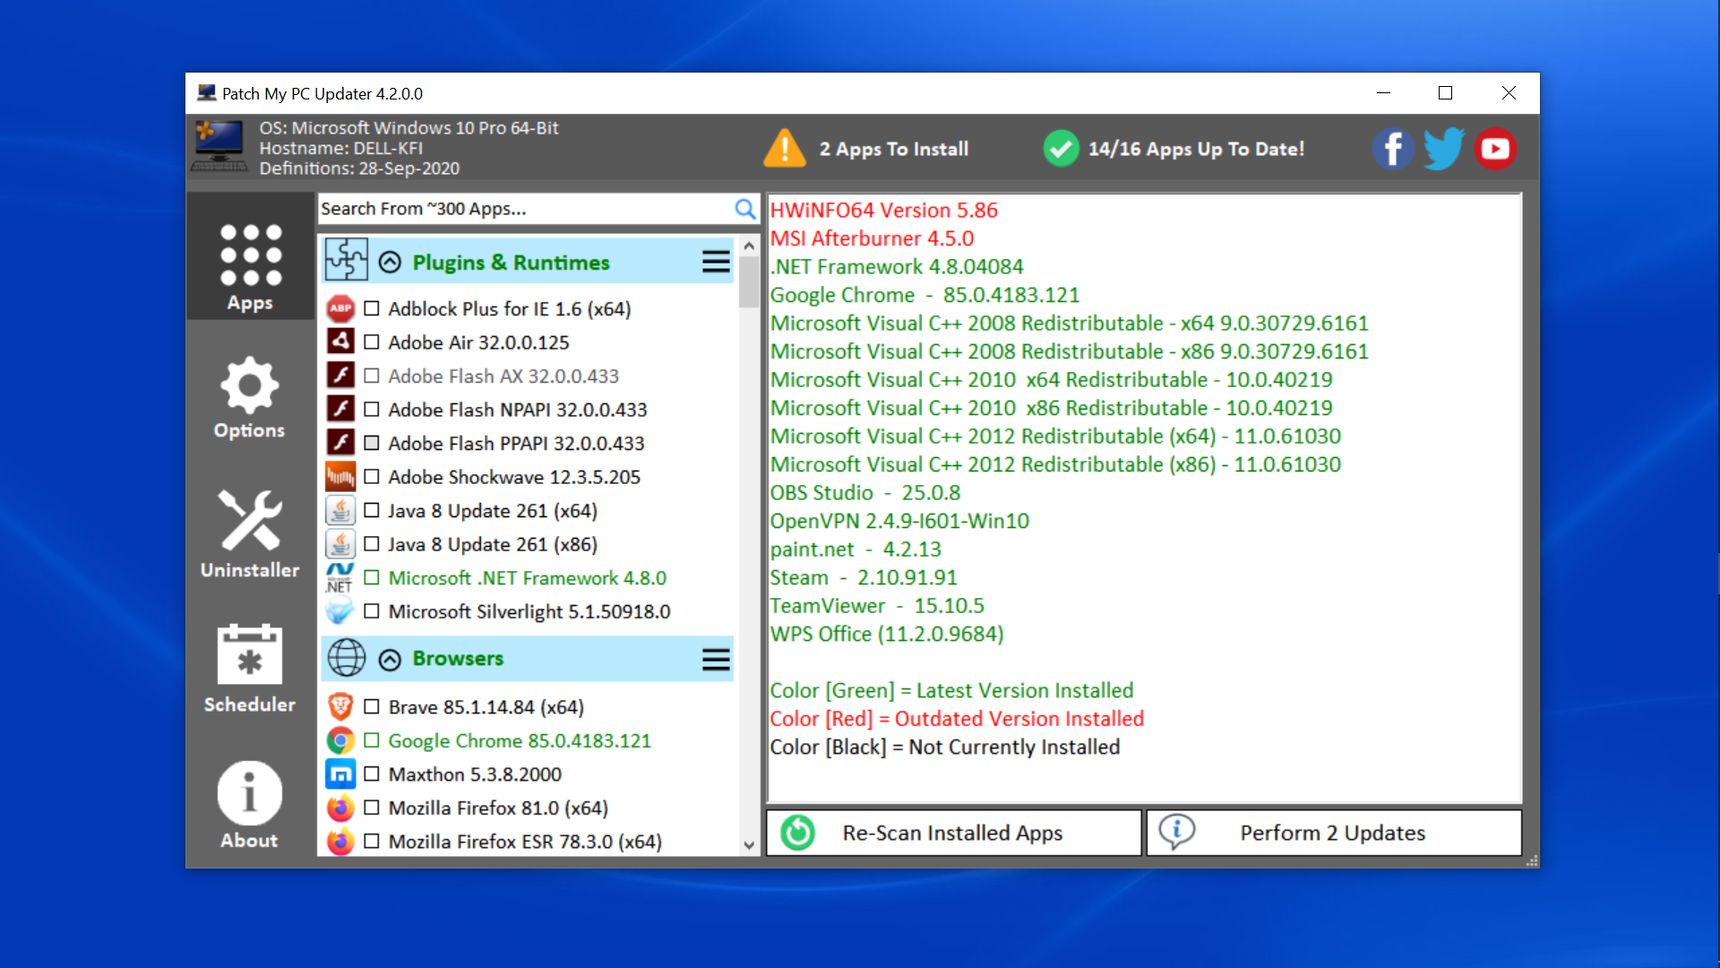Image resolution: width=1720 pixels, height=968 pixels.
Task: Select outdated HWiNFO64 Version 5.86 entry
Action: pos(884,210)
